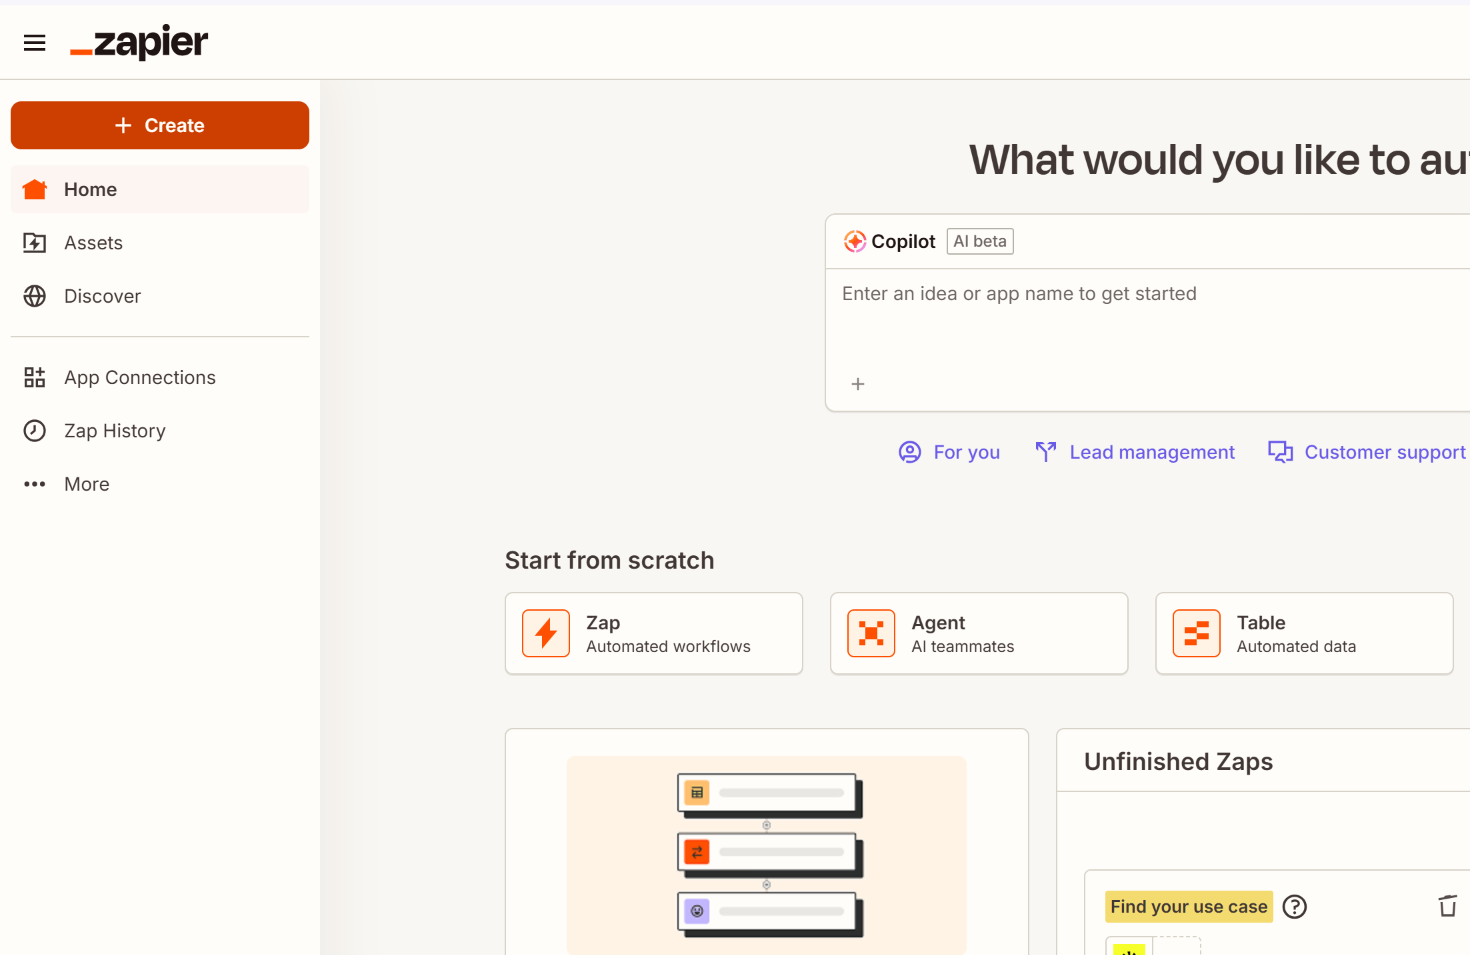Click the Discover globe icon
The image size is (1470, 955).
pyautogui.click(x=35, y=296)
